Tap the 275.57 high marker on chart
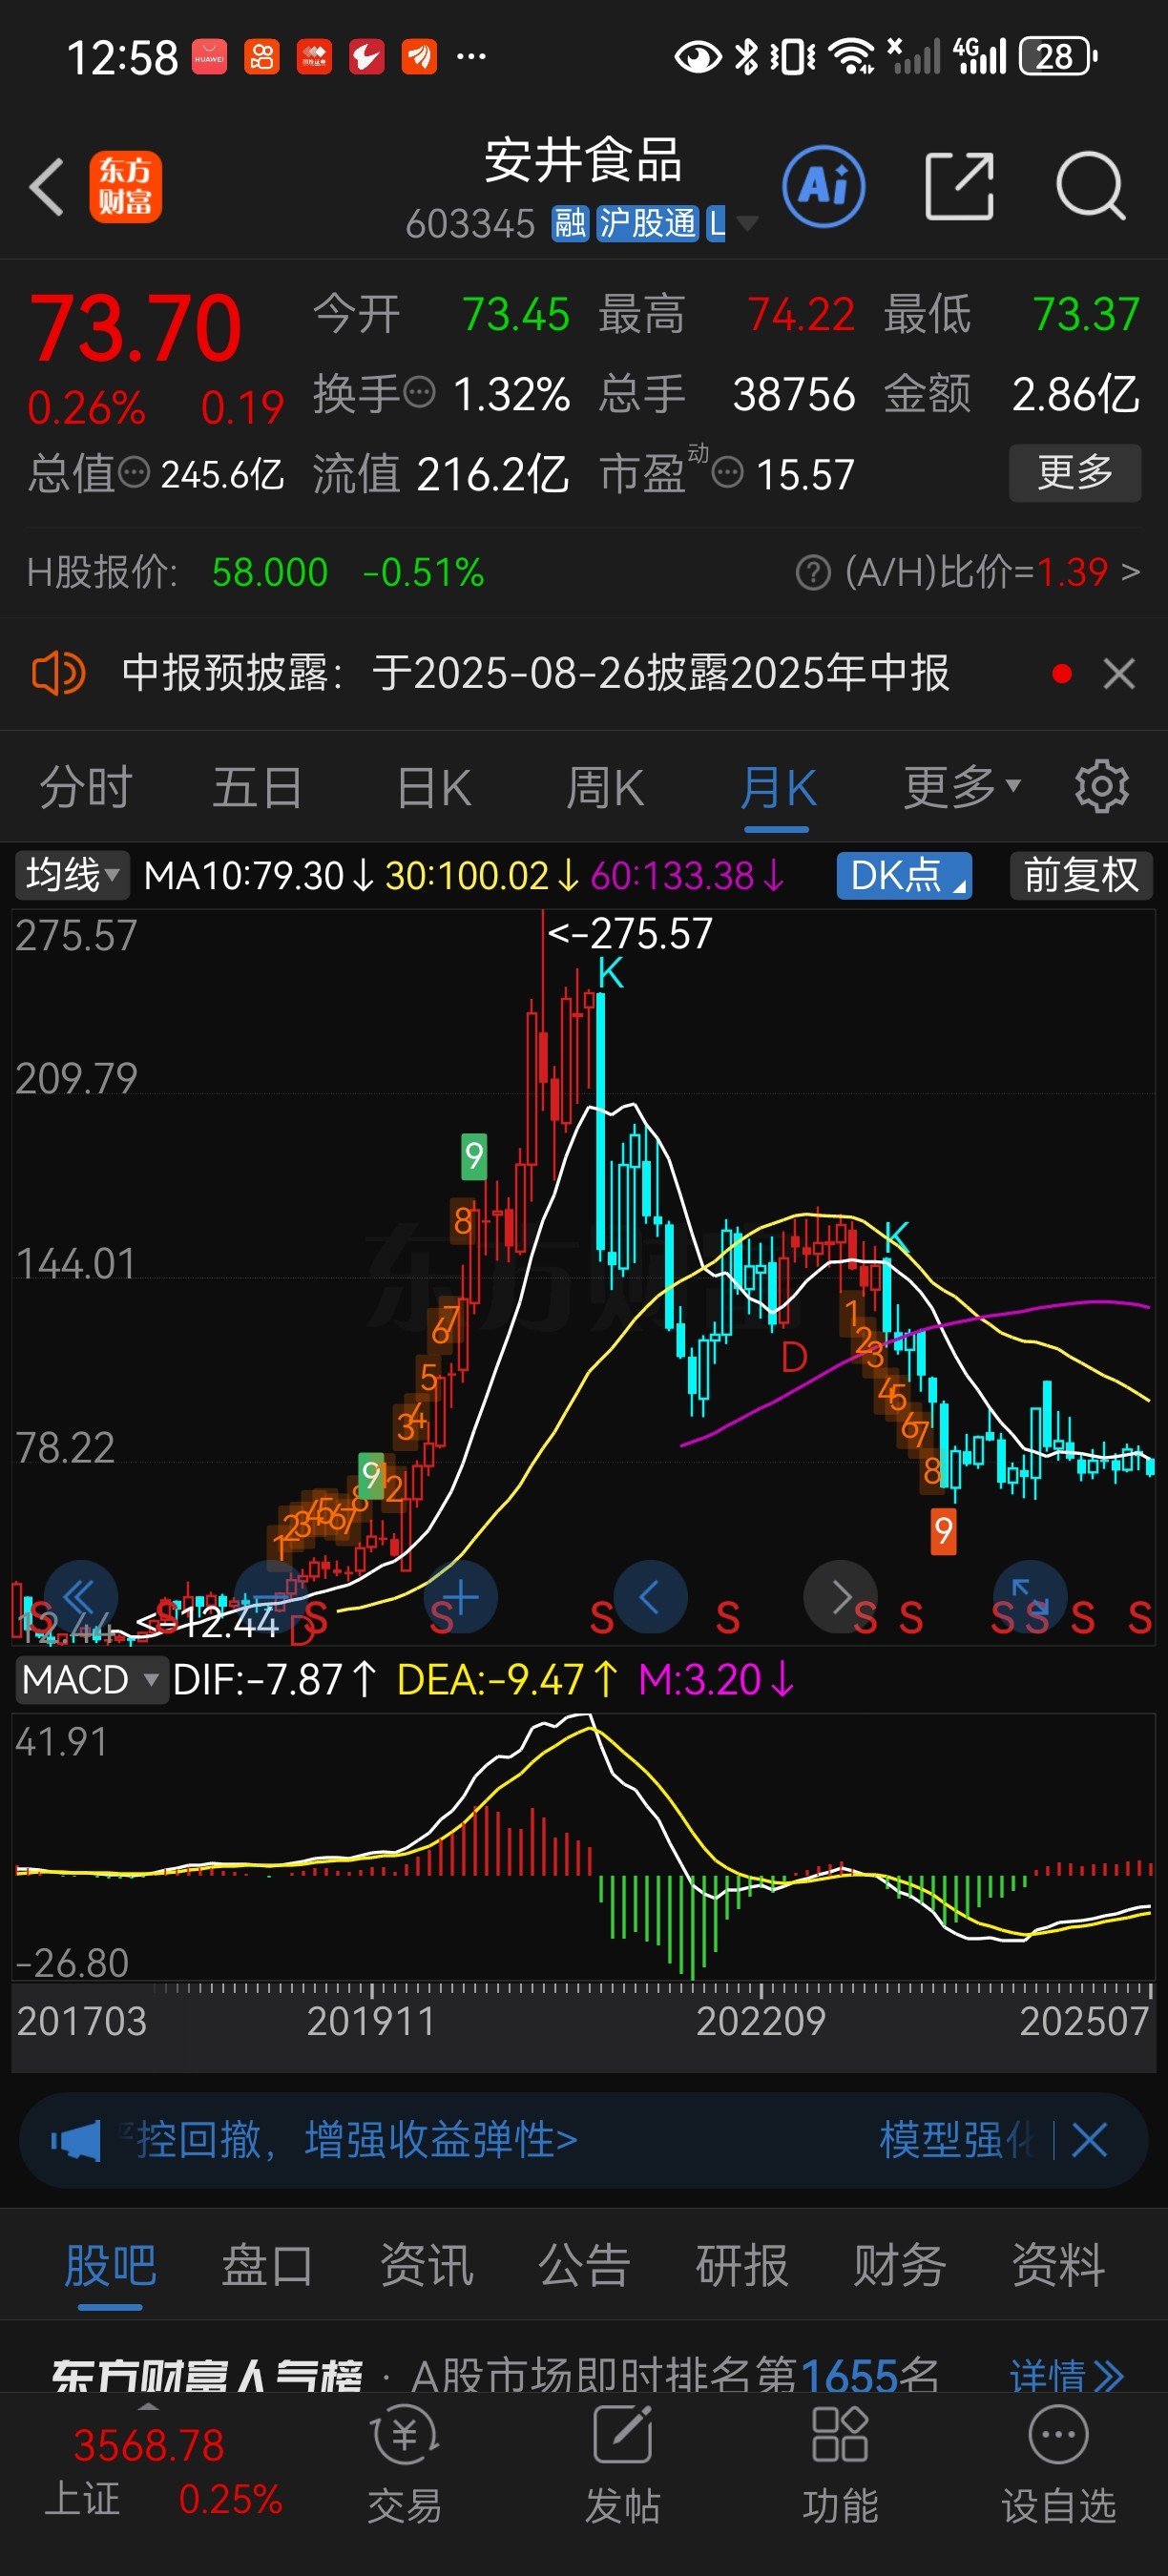This screenshot has width=1168, height=2576. [x=630, y=934]
